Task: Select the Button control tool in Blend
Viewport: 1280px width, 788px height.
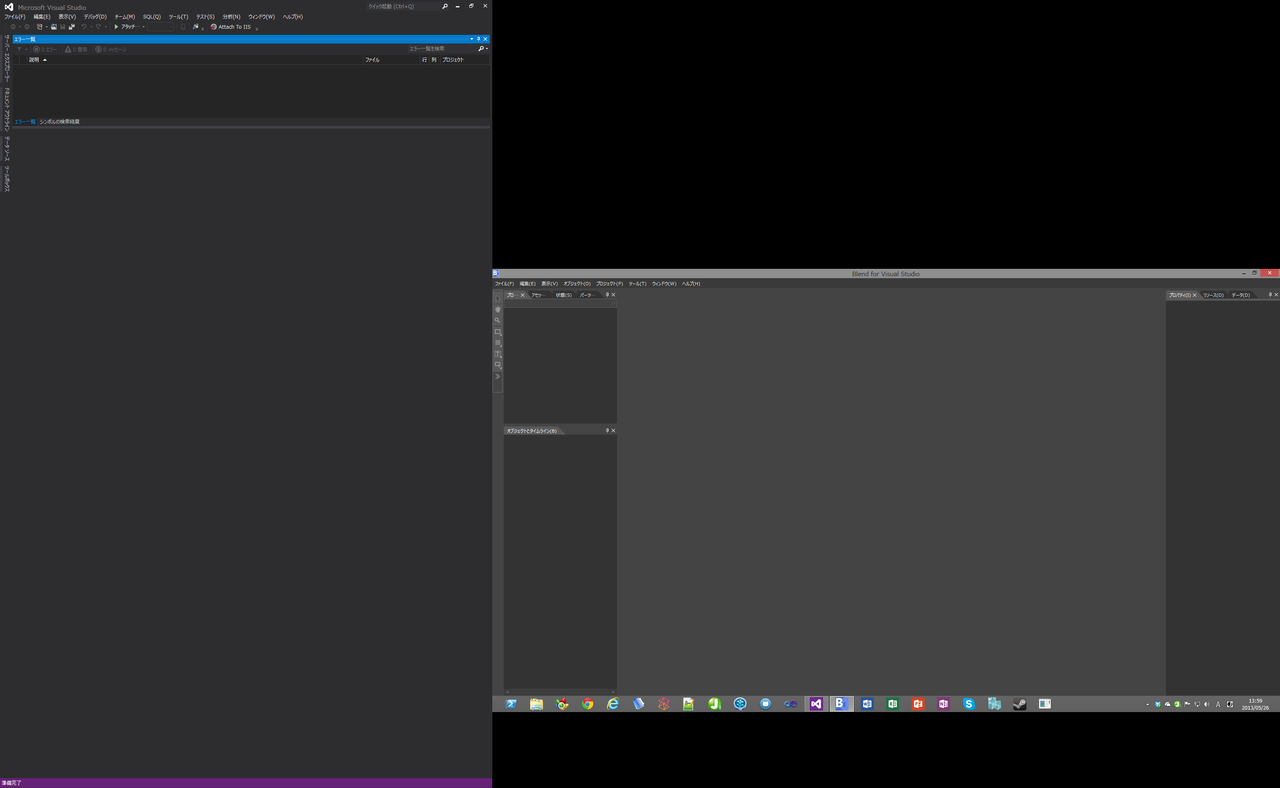Action: [498, 365]
